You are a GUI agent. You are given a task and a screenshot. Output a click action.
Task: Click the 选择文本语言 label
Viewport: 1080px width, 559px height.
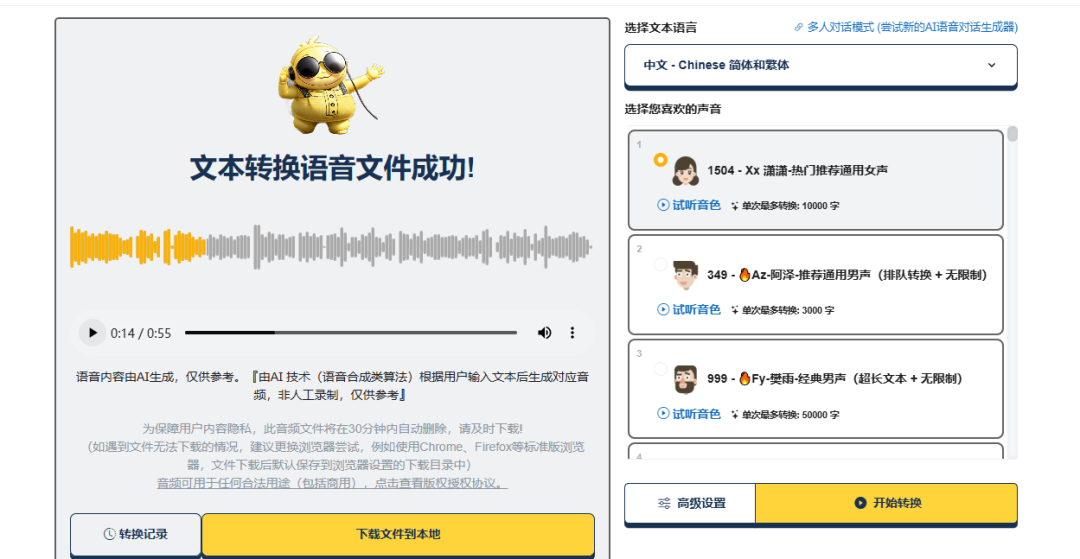(x=661, y=28)
